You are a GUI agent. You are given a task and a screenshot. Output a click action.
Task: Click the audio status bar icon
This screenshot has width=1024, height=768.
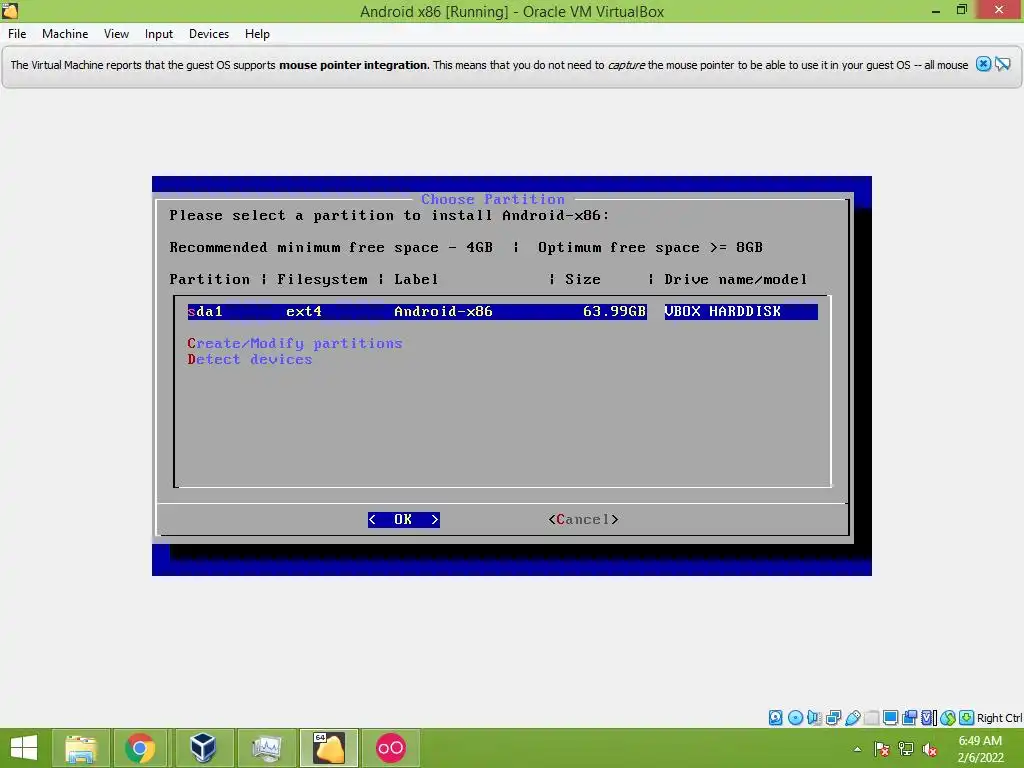[814, 718]
